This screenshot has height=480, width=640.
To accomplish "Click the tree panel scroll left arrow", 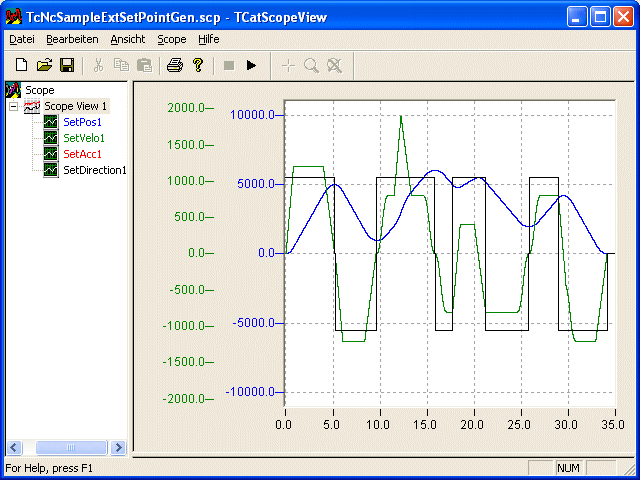I will 14,447.
